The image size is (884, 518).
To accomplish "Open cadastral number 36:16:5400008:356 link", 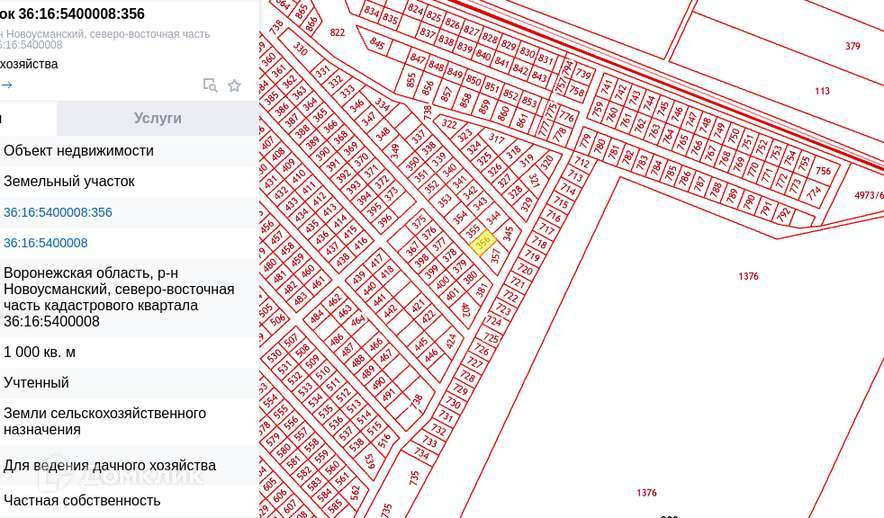I will 58,212.
